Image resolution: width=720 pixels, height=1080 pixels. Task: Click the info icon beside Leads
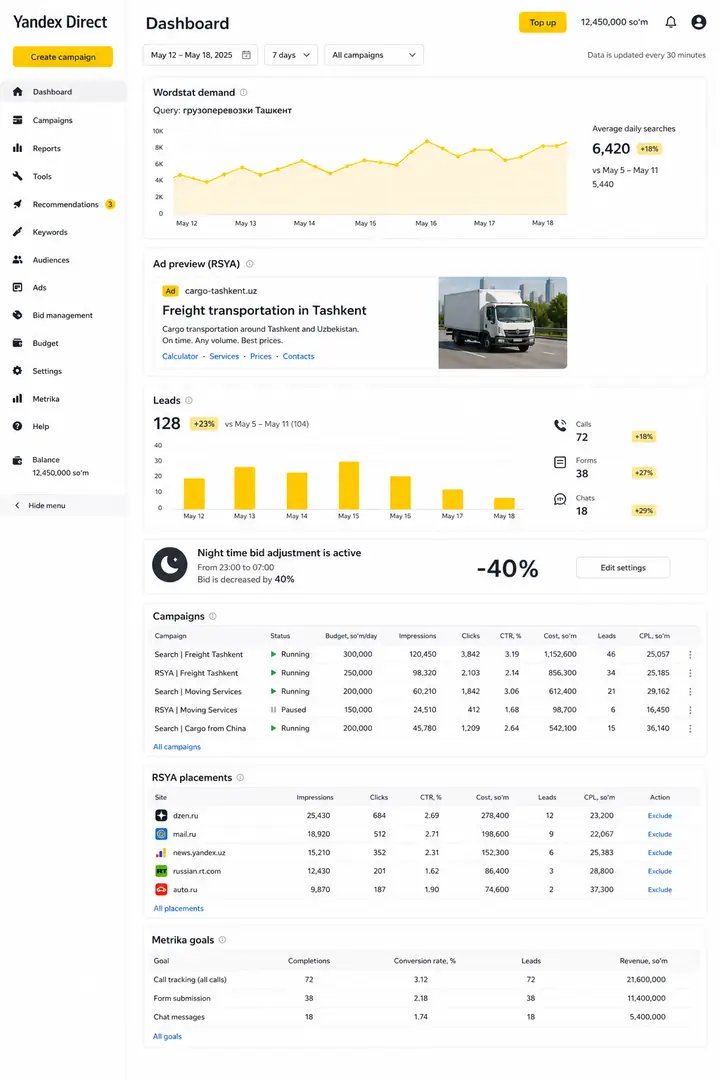(189, 400)
